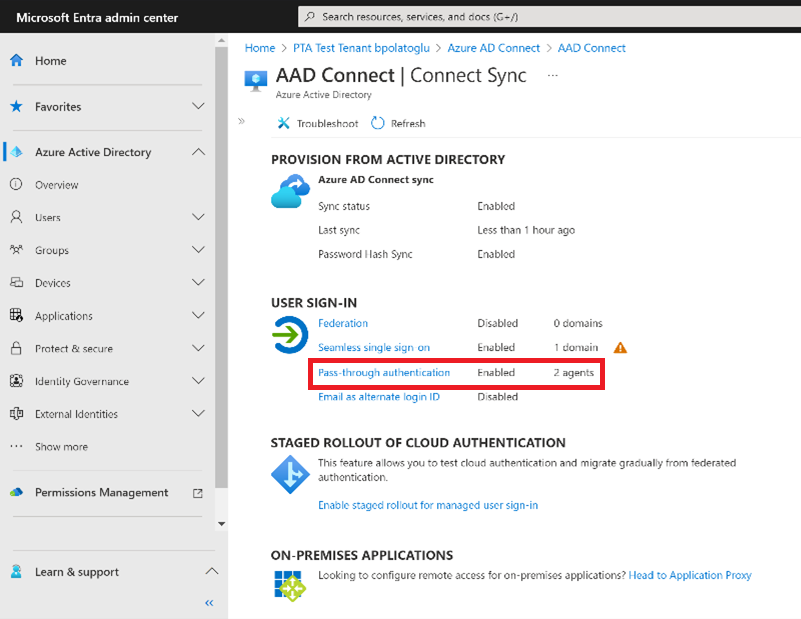801x619 pixels.
Task: Collapse the Azure Active Directory section
Action: (198, 152)
